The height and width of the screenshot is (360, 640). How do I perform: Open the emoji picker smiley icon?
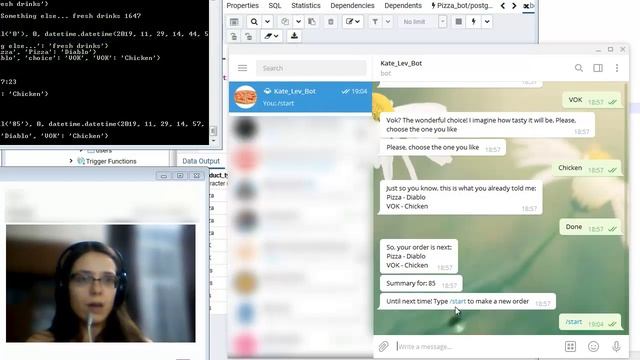(593, 347)
